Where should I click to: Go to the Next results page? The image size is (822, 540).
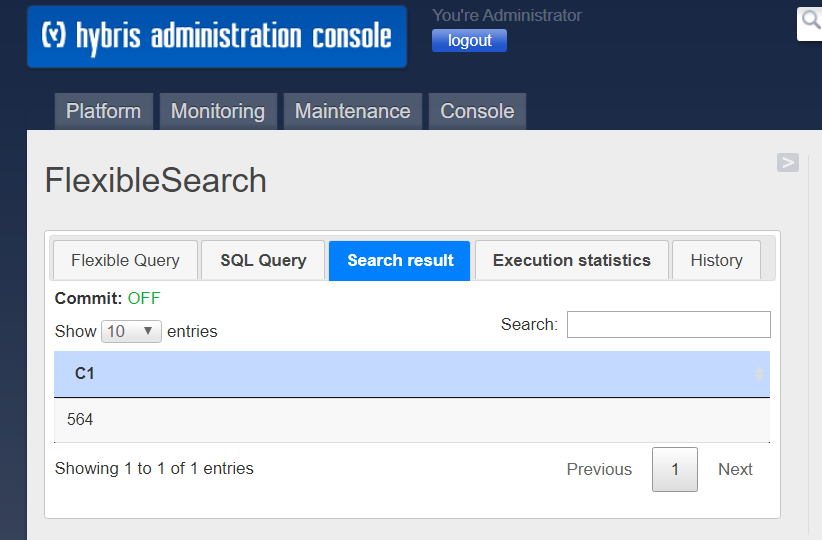pos(735,469)
